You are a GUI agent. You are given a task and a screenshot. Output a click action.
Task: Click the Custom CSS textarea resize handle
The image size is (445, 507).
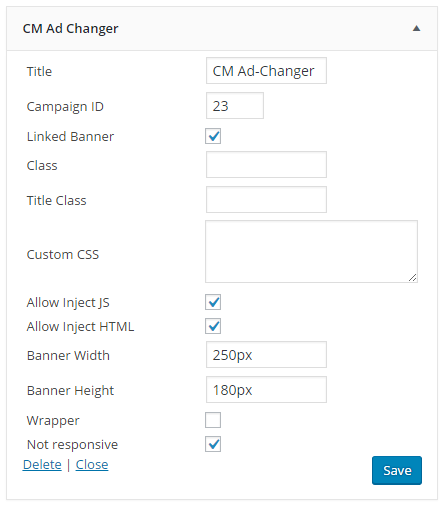click(413, 278)
